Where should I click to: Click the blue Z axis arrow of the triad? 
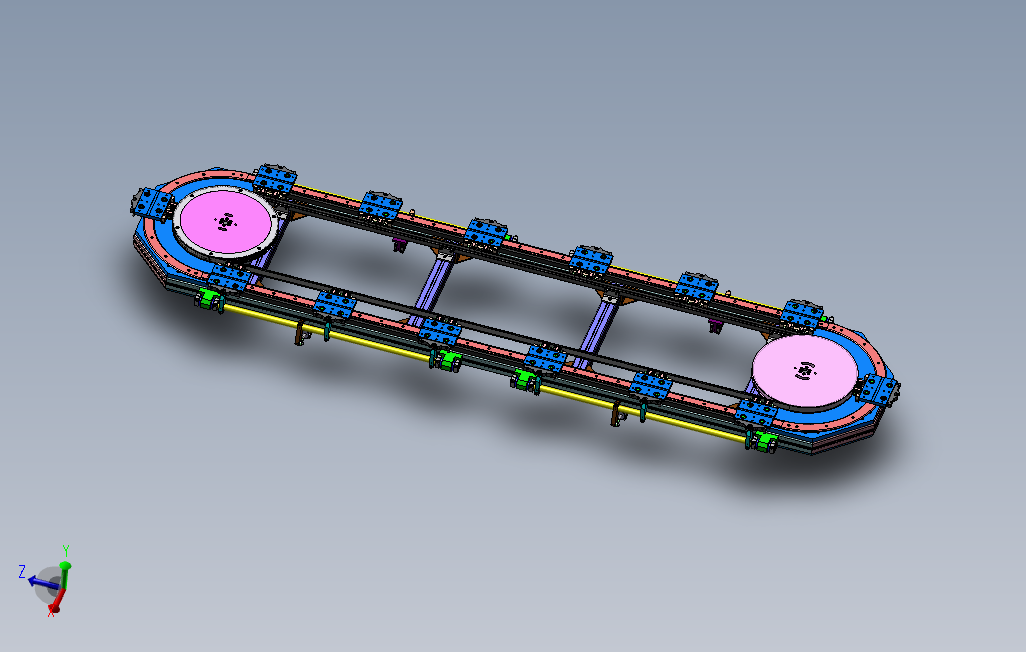(42, 582)
